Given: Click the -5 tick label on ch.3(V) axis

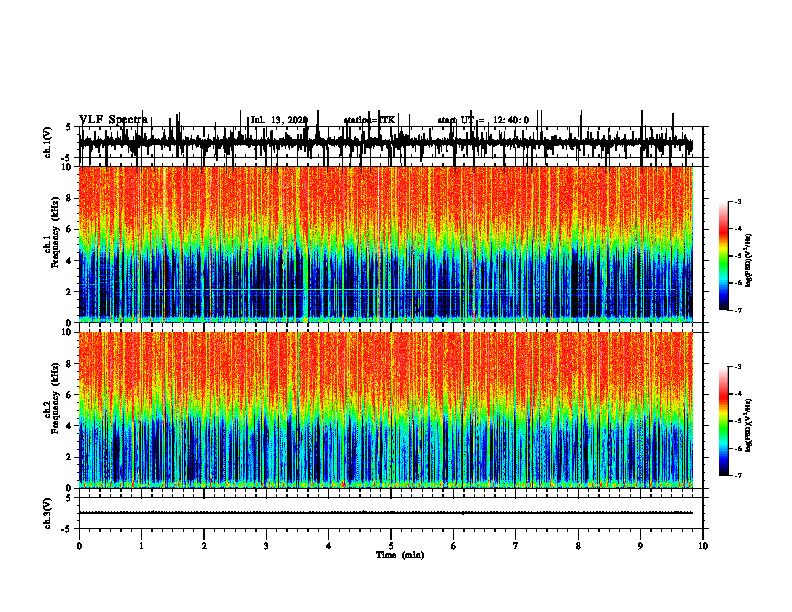Looking at the screenshot, I should tap(67, 529).
